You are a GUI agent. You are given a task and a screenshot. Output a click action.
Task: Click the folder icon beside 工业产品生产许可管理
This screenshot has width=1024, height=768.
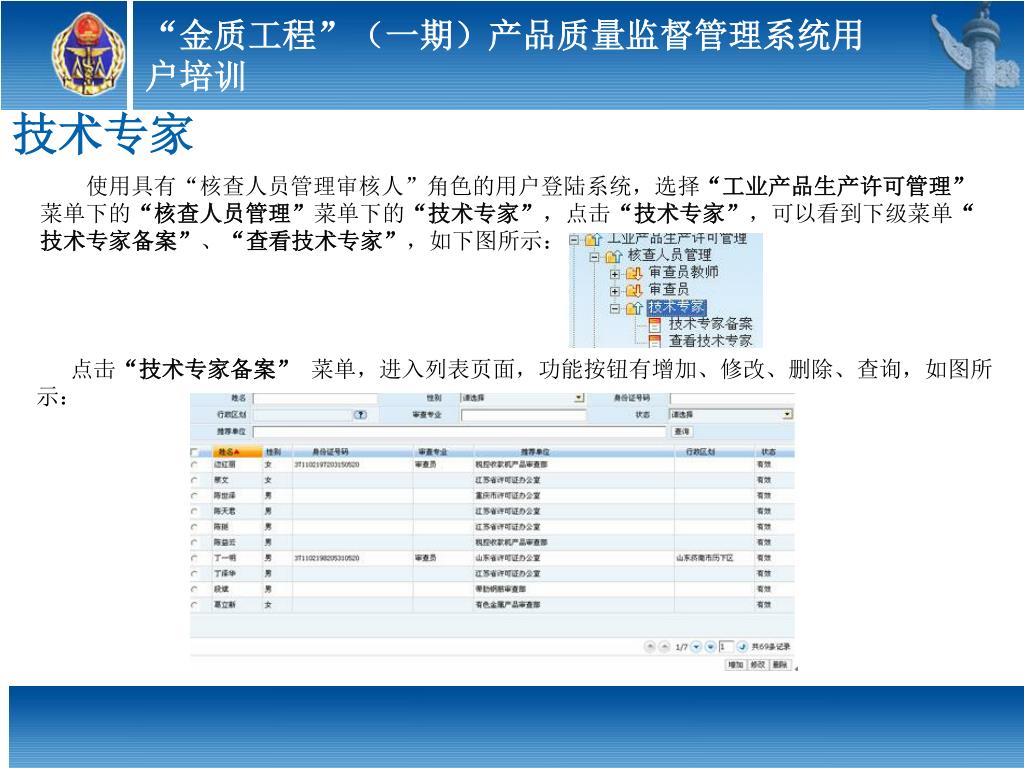(x=593, y=240)
